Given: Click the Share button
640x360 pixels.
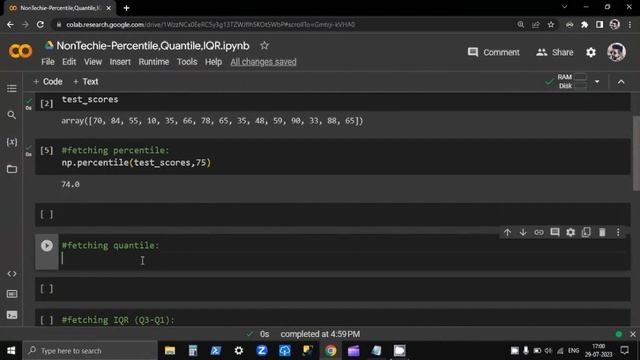Looking at the screenshot, I should (555, 52).
